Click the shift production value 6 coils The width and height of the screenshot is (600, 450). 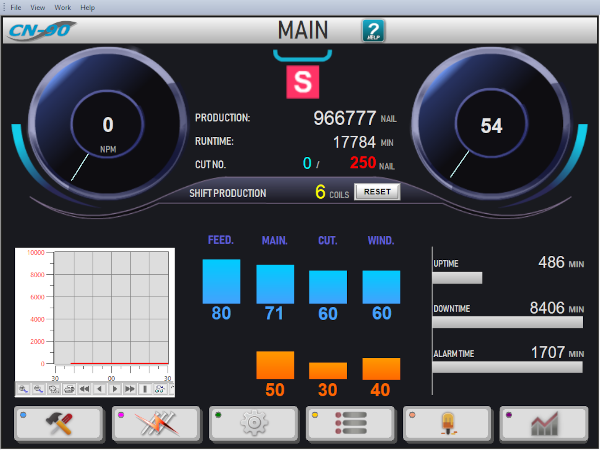(320, 192)
